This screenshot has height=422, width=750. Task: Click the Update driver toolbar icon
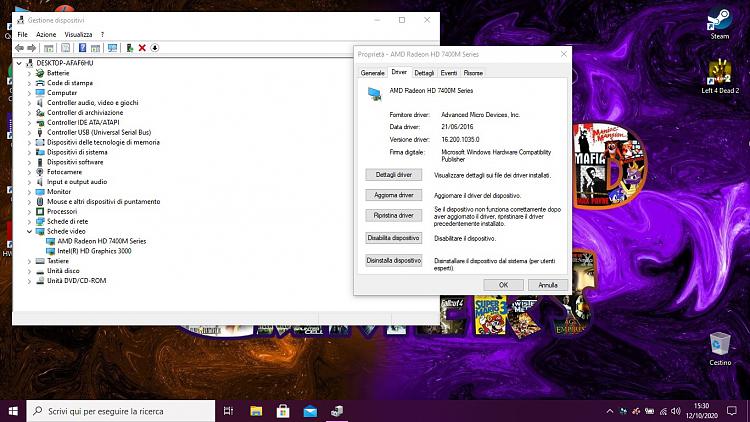[x=130, y=48]
